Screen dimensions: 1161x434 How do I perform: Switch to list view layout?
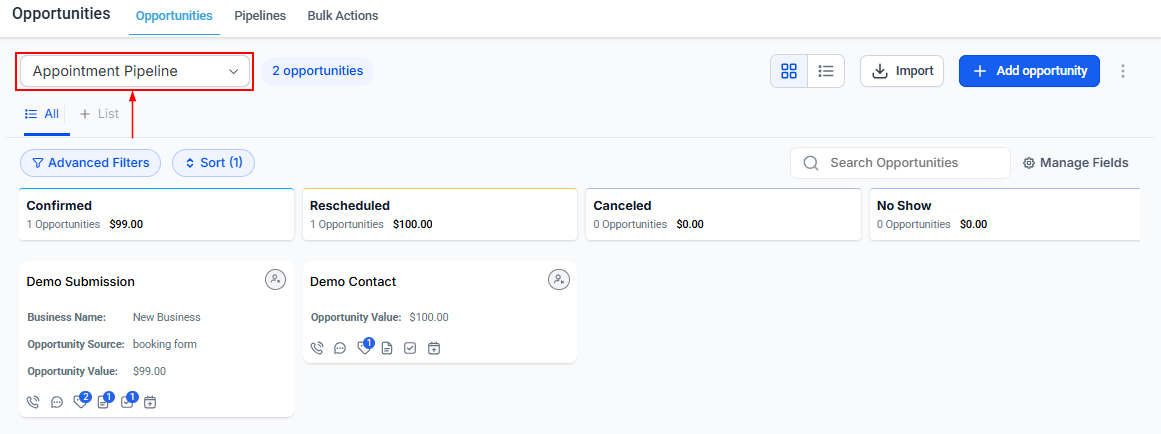(x=826, y=71)
